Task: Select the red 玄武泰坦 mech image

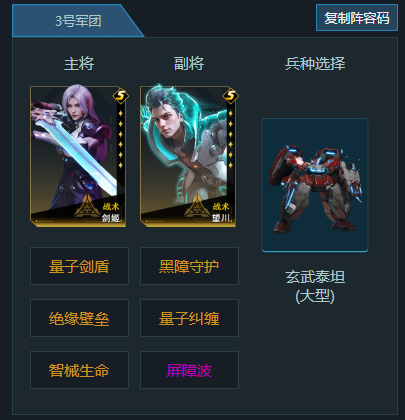Action: [x=315, y=185]
